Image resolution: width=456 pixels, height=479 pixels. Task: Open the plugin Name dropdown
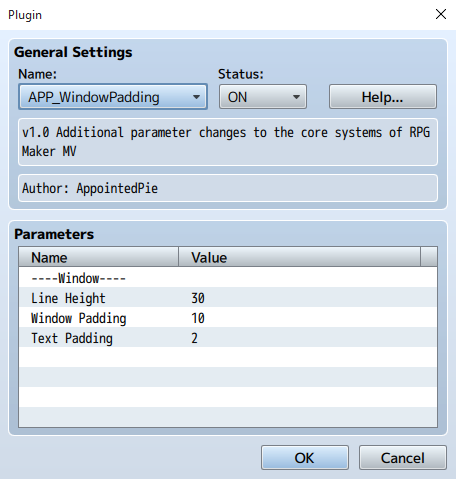tap(113, 97)
